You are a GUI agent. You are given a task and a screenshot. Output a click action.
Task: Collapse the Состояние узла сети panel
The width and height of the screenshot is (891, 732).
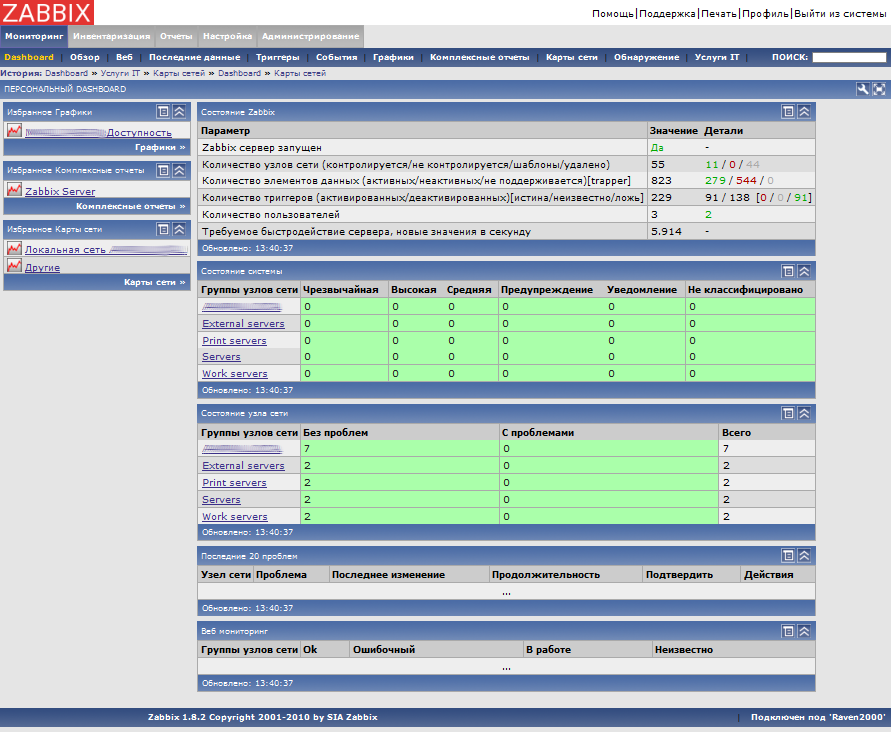click(x=804, y=413)
